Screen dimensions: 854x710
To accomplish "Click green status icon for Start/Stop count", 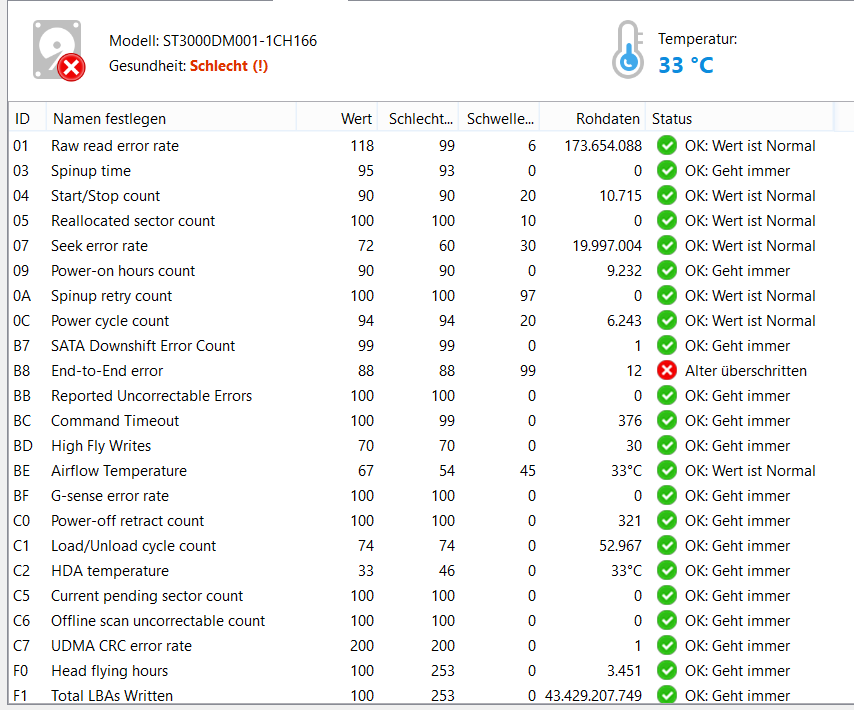I will (x=667, y=196).
